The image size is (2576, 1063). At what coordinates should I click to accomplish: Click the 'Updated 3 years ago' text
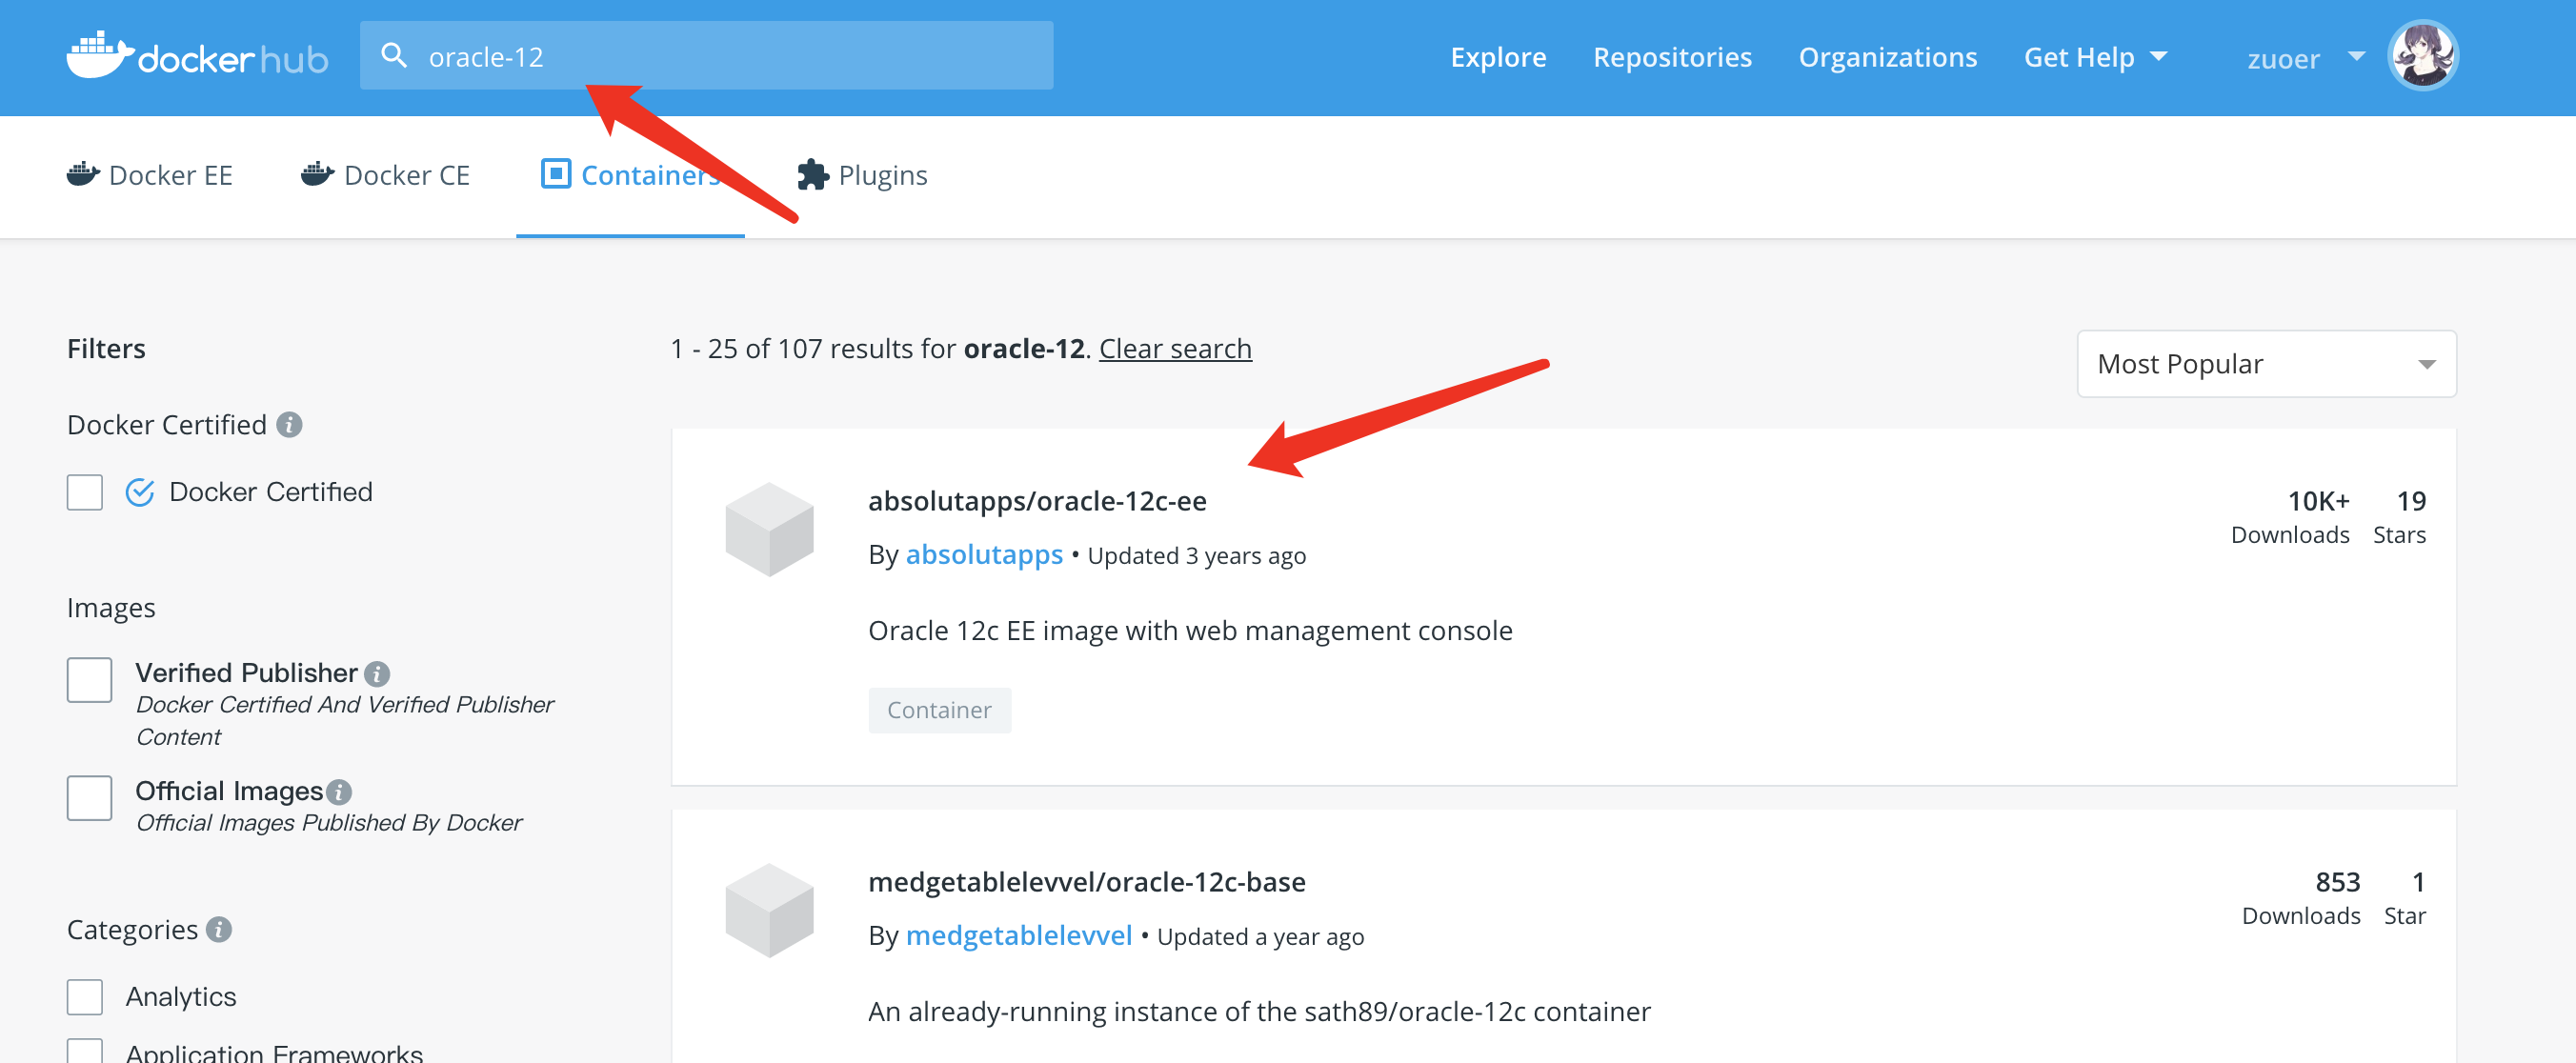click(1196, 556)
